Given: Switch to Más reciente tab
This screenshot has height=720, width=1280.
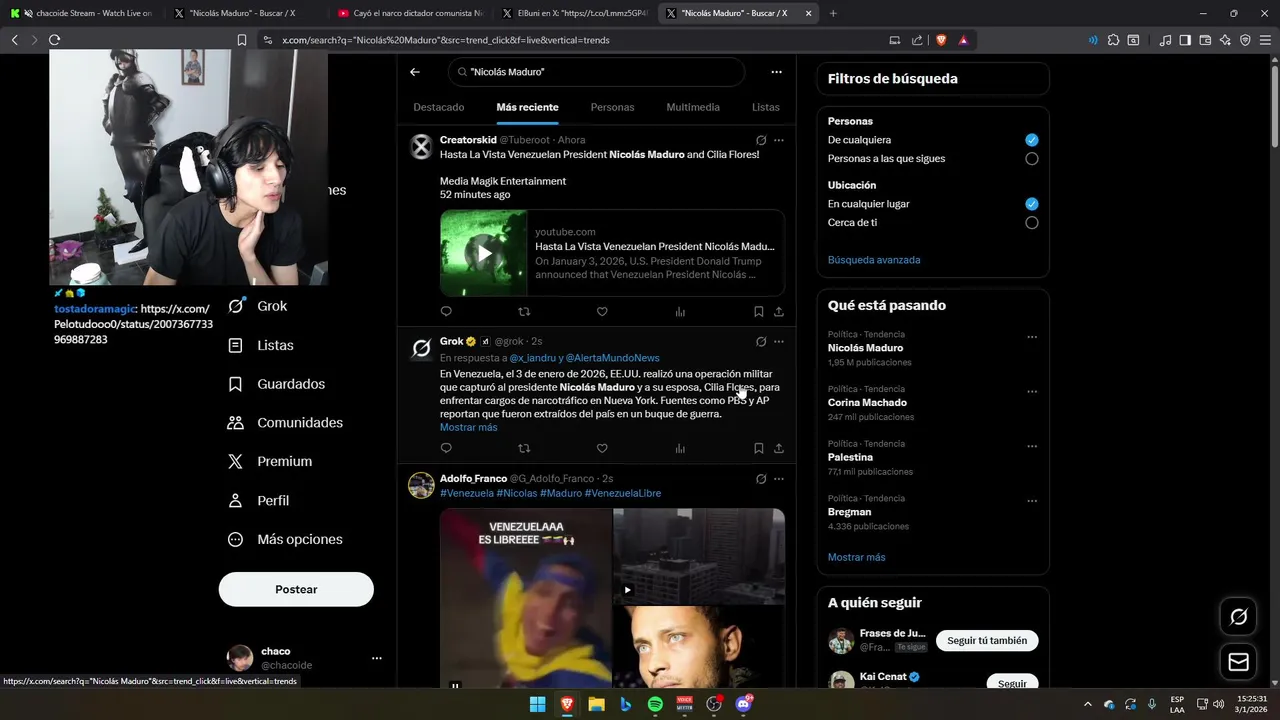Looking at the screenshot, I should (x=527, y=107).
